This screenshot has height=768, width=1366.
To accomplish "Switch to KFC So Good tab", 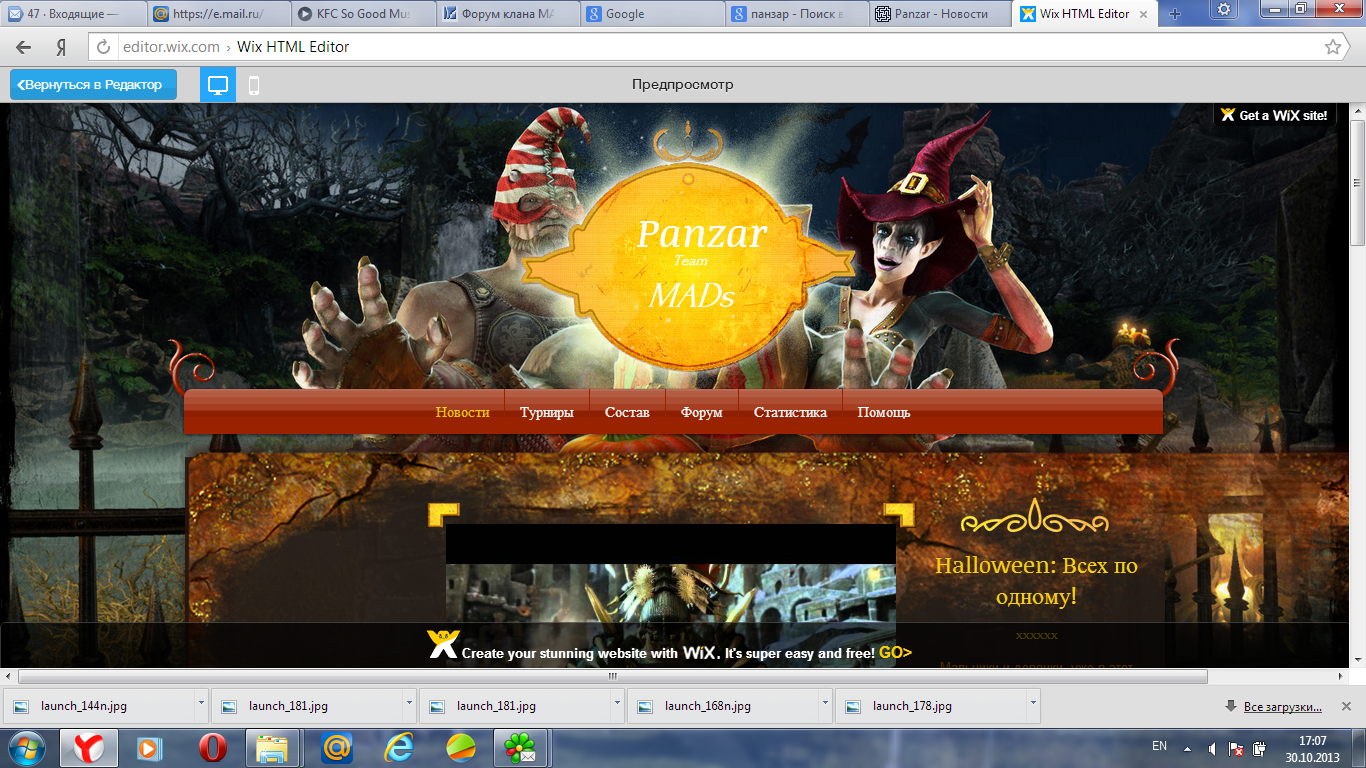I will tap(364, 14).
